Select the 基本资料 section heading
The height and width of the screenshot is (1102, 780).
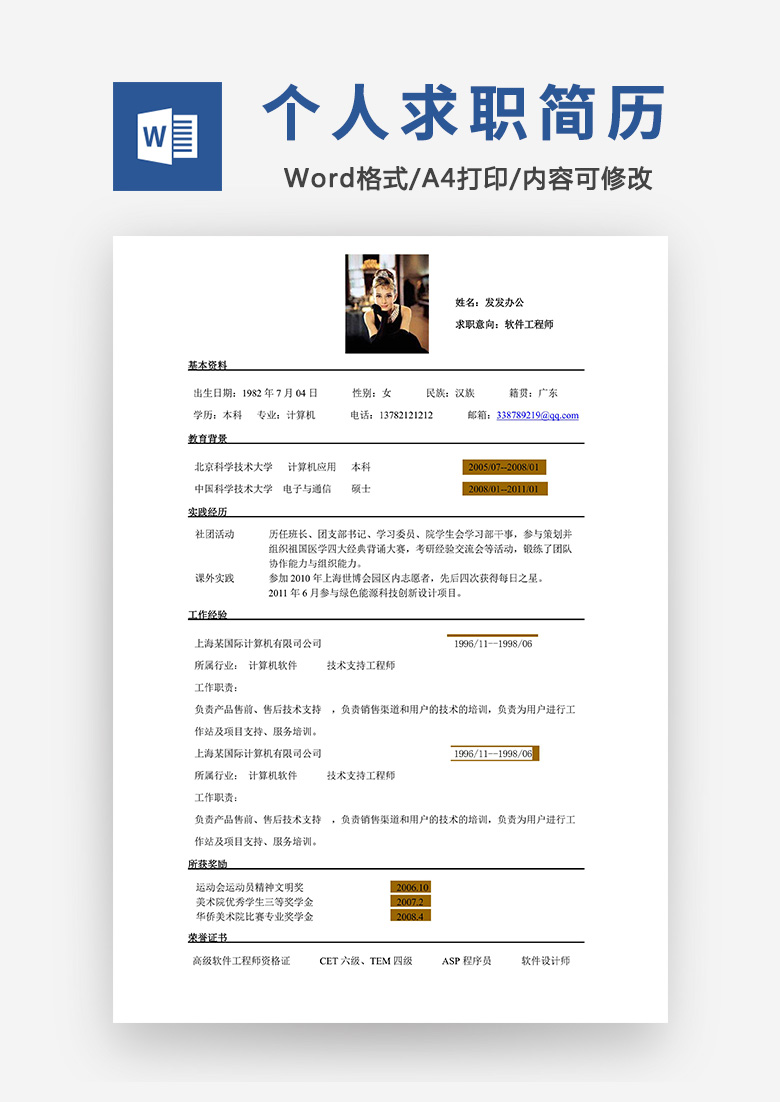[208, 365]
